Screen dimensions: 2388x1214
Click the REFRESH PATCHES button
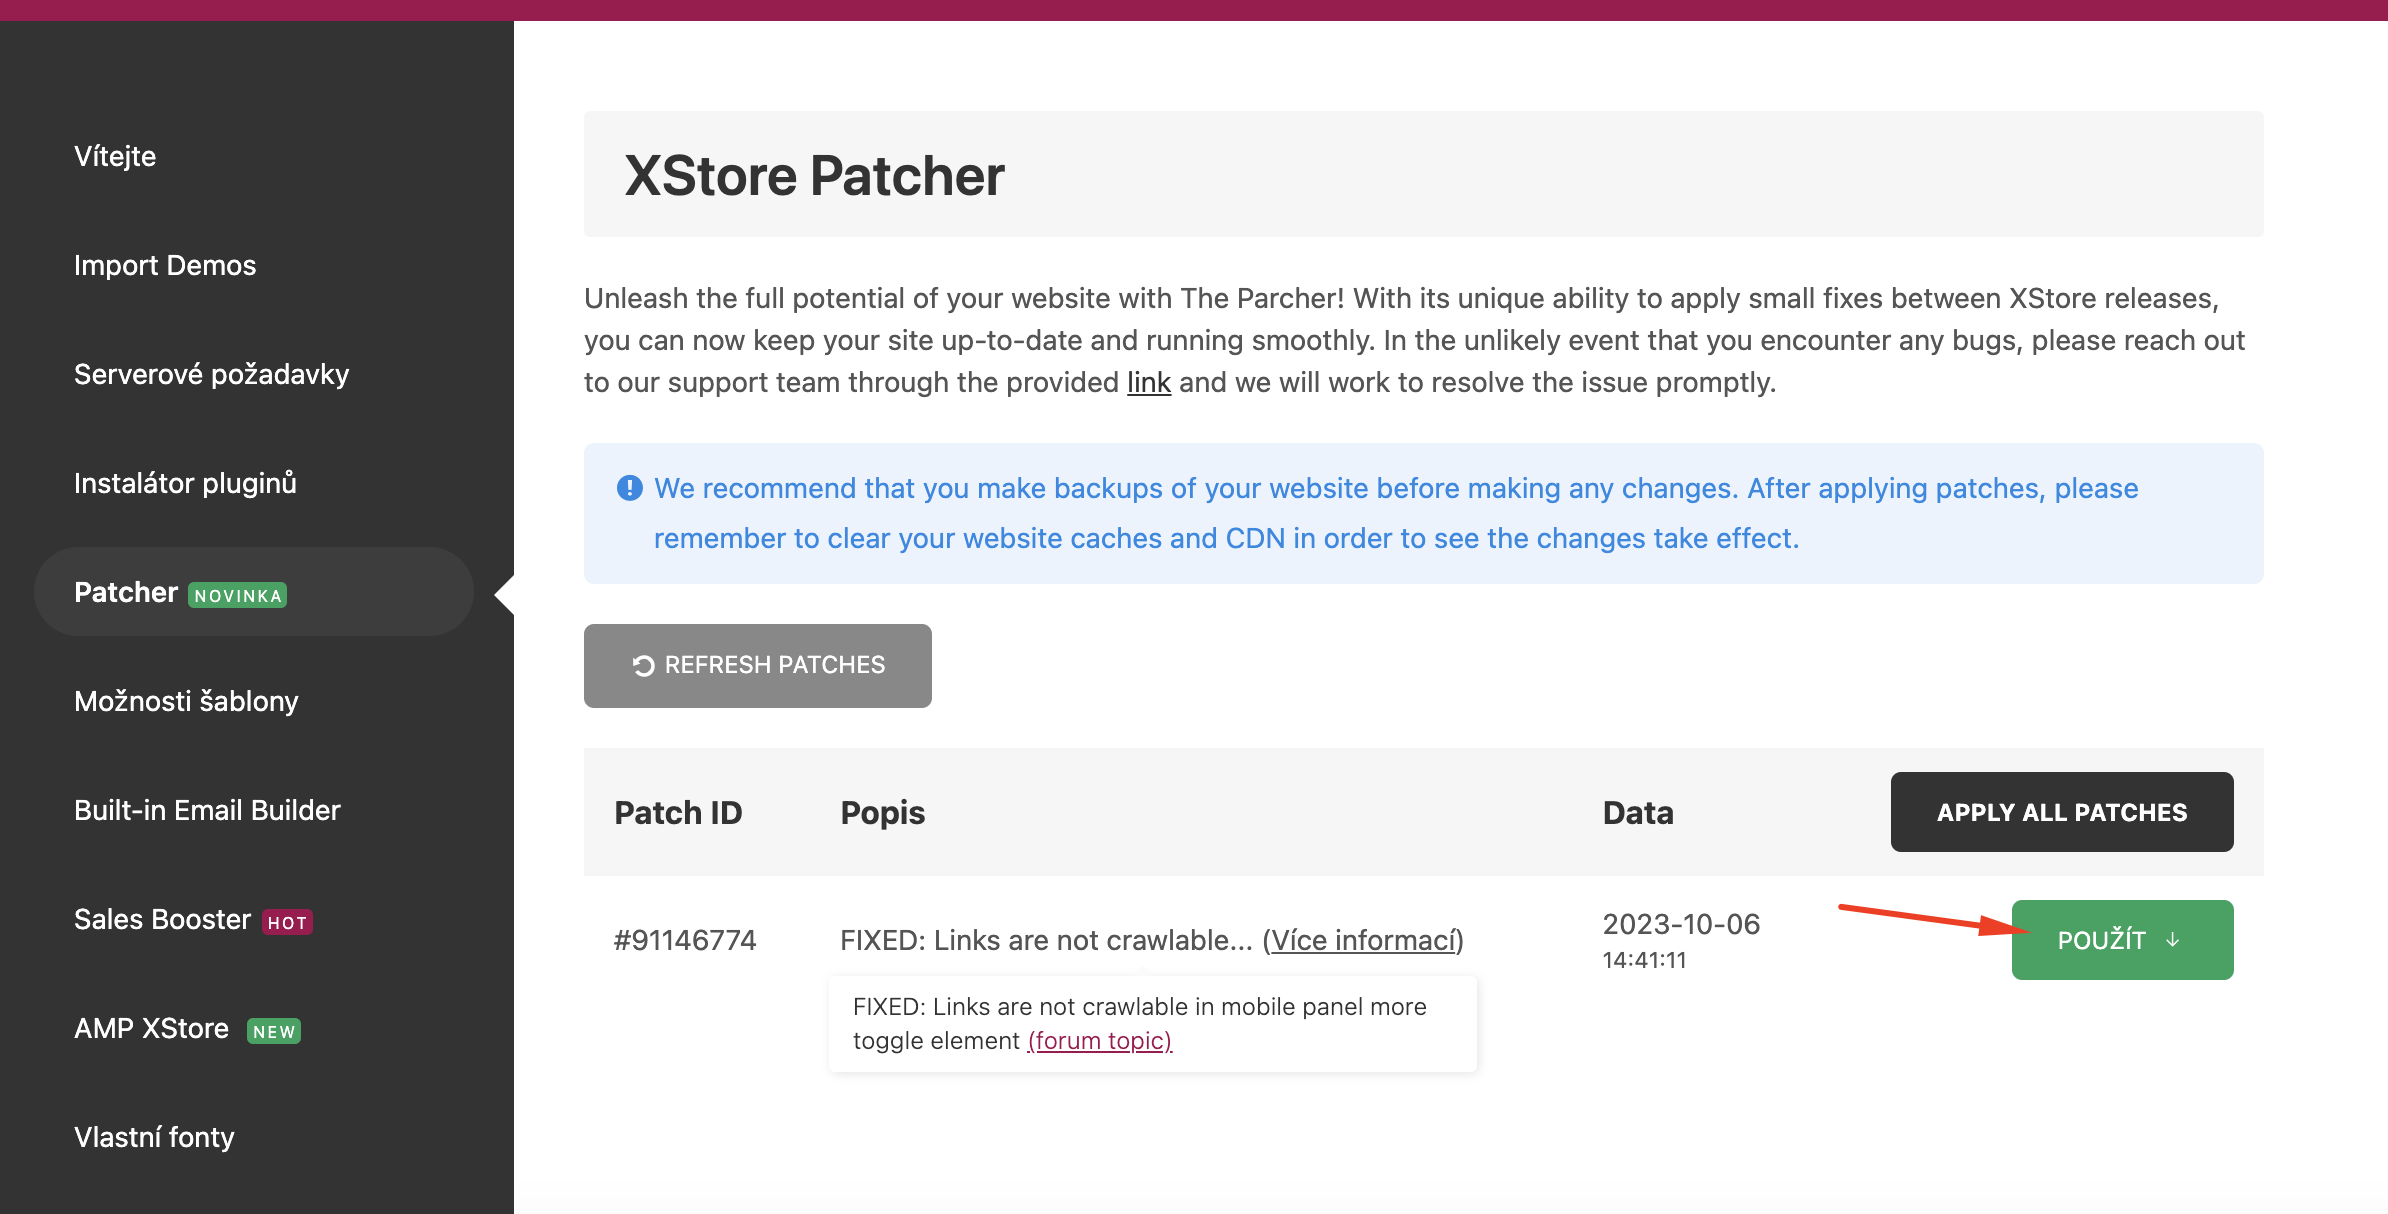(x=758, y=664)
